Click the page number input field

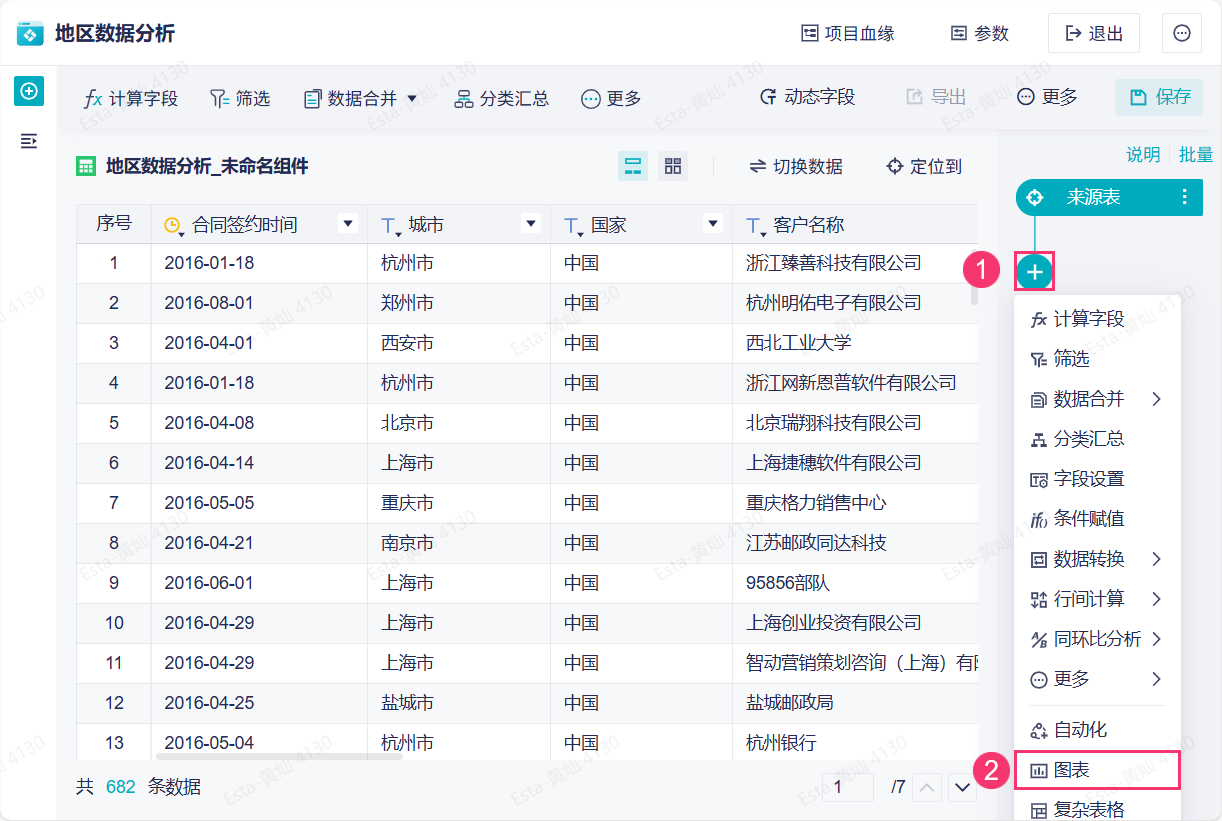(847, 787)
